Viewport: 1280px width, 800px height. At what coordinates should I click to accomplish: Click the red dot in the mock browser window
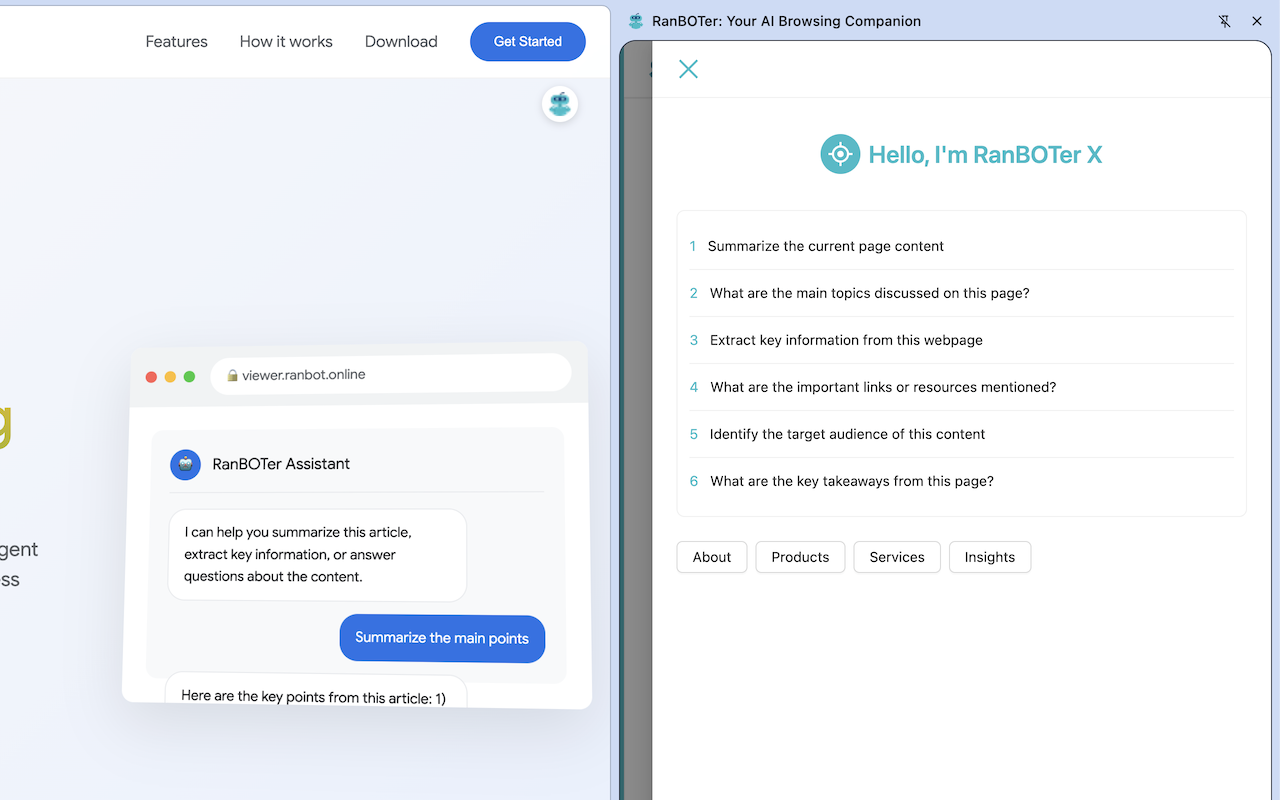pyautogui.click(x=151, y=377)
